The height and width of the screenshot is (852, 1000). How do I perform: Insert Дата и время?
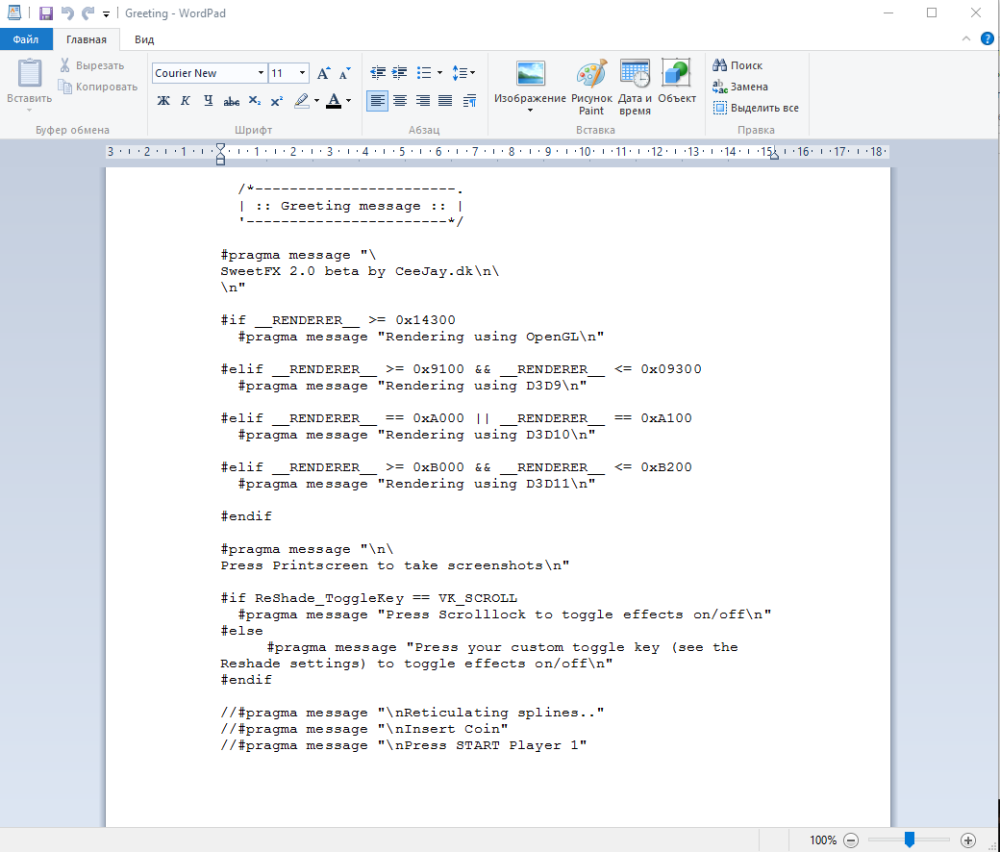pos(635,87)
